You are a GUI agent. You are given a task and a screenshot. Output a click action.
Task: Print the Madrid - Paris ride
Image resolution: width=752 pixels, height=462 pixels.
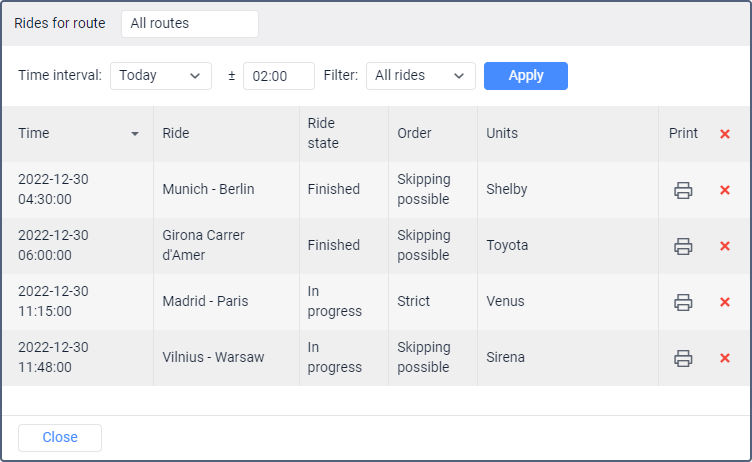[683, 302]
